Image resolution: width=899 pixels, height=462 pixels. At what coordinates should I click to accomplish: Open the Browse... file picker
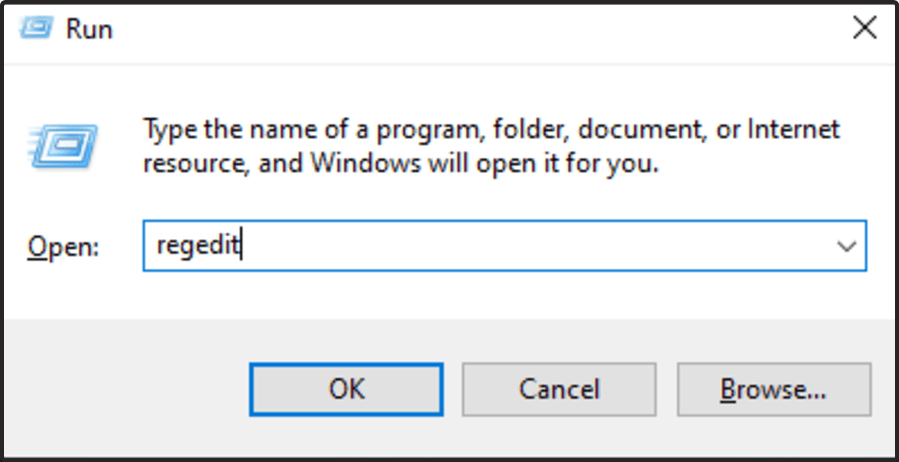point(773,388)
